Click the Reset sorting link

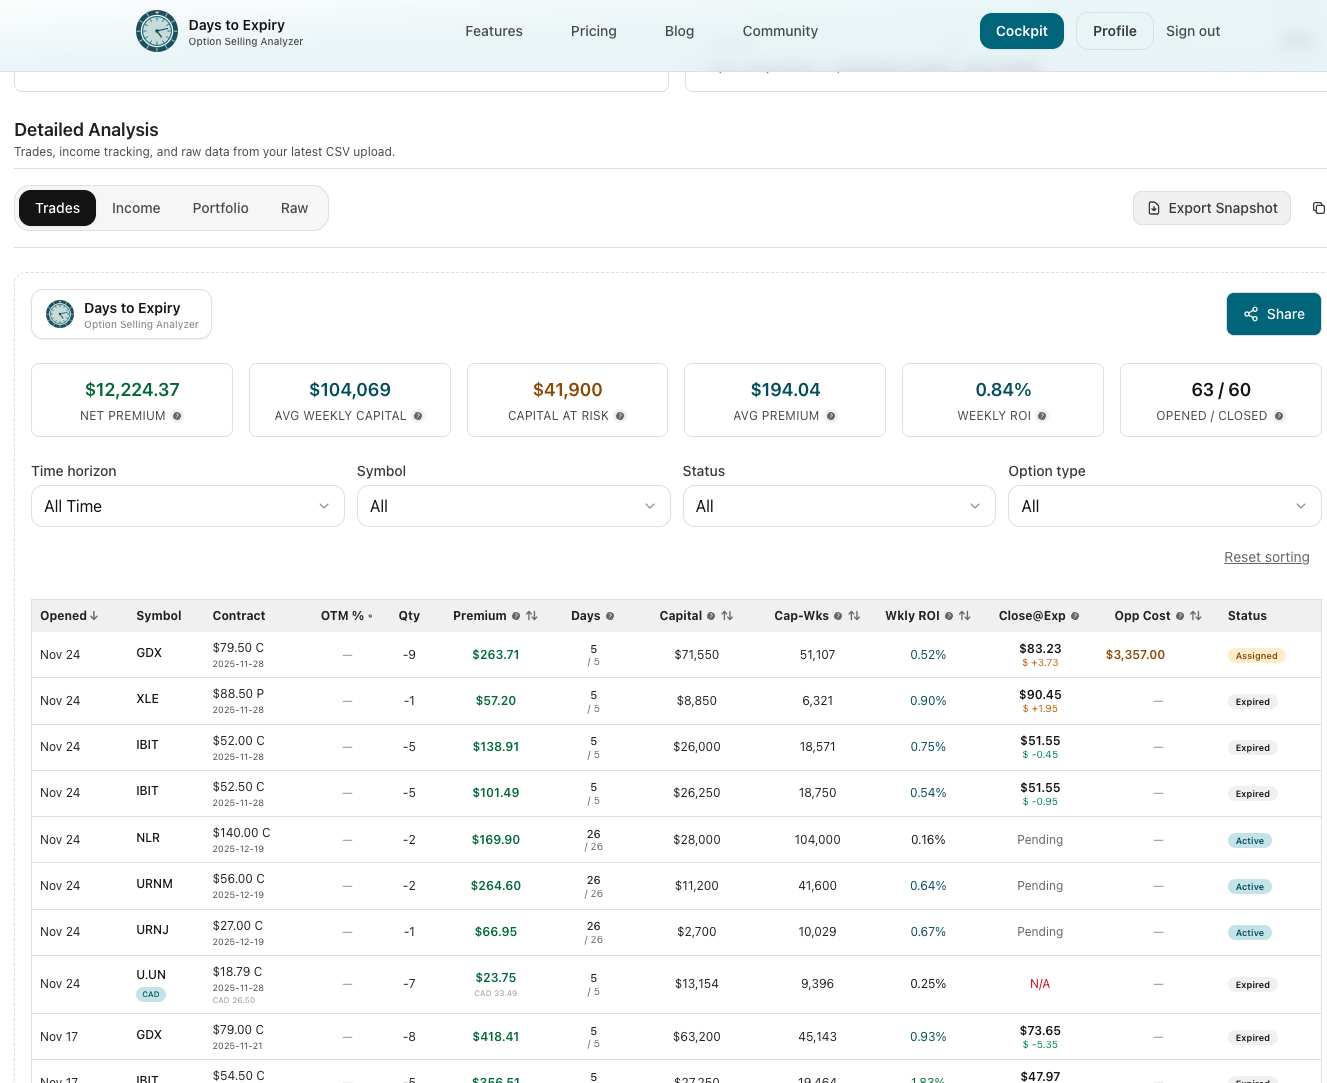tap(1267, 557)
